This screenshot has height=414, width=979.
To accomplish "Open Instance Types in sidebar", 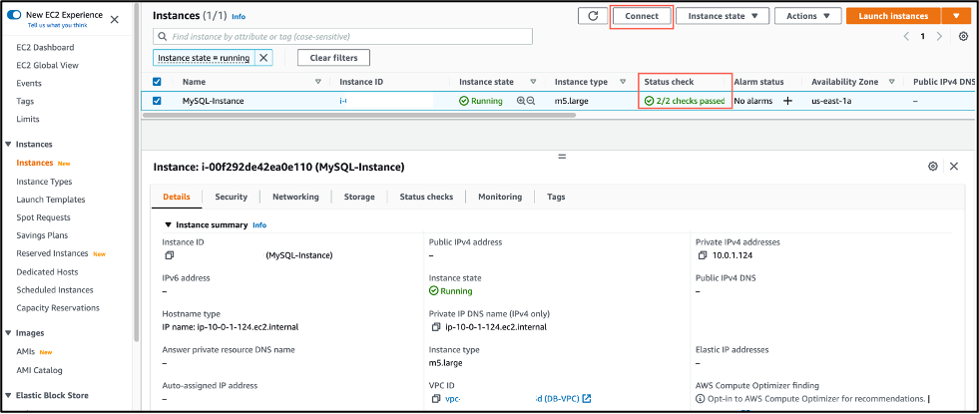I will (x=44, y=182).
